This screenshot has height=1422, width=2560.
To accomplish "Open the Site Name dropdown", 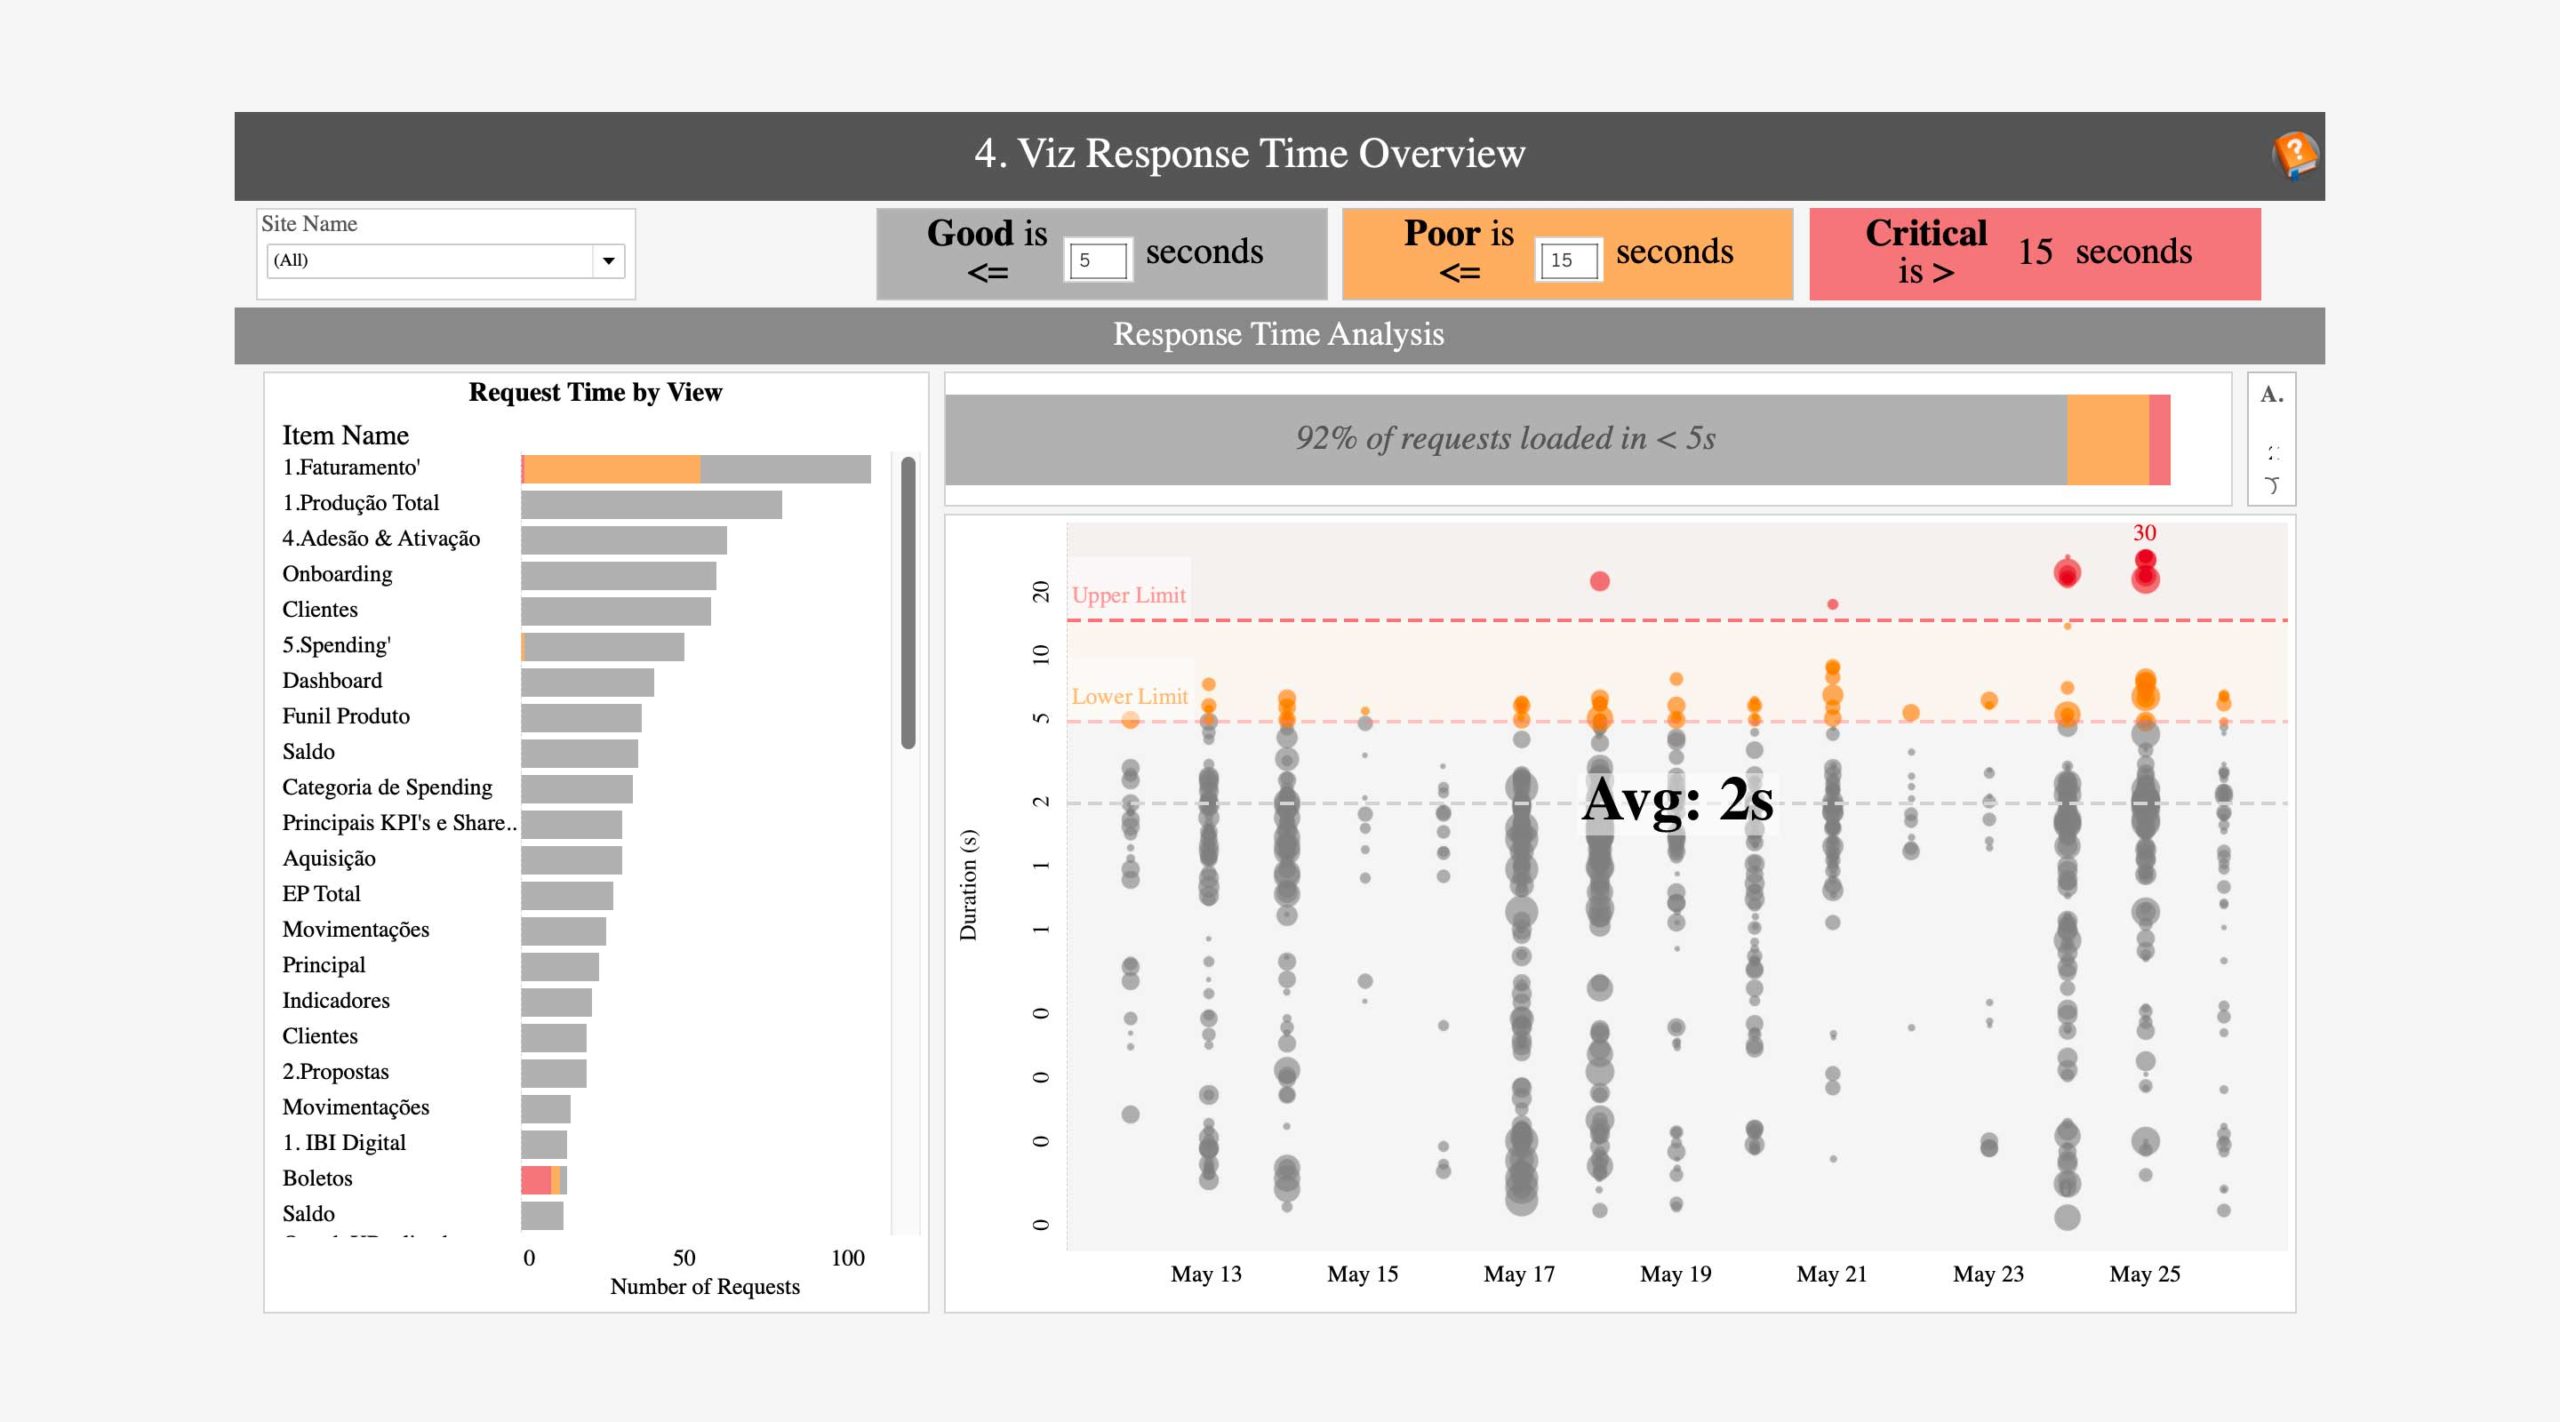I will [x=432, y=261].
